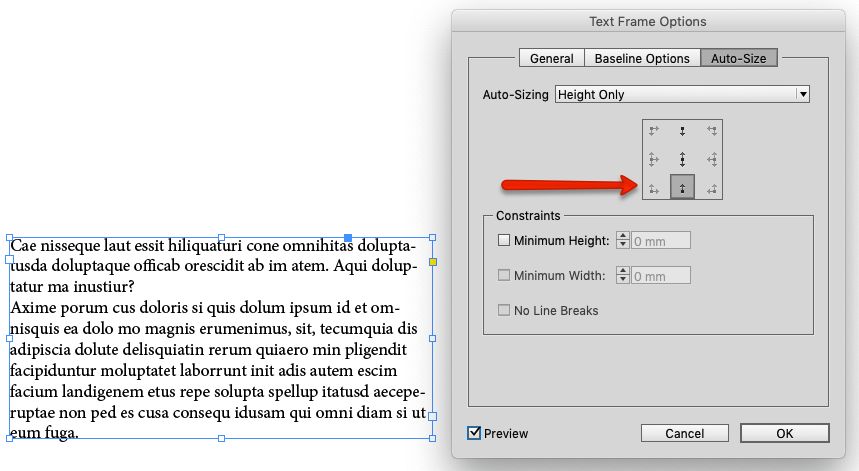859x471 pixels.
Task: Select bottom-center auto-size reference point
Action: click(683, 187)
